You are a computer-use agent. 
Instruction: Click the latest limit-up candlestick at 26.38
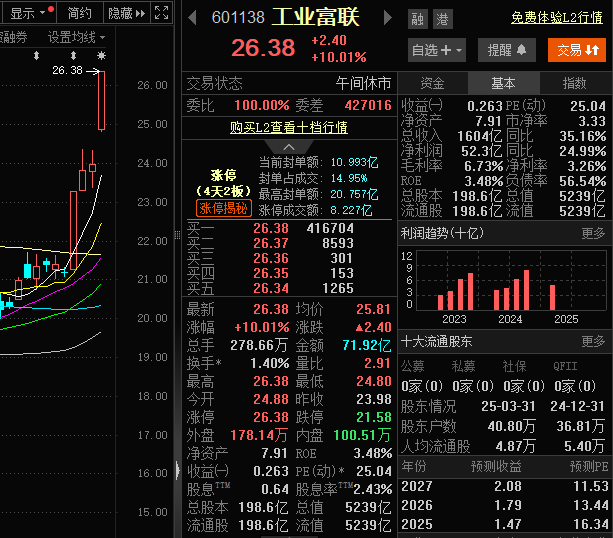[101, 101]
